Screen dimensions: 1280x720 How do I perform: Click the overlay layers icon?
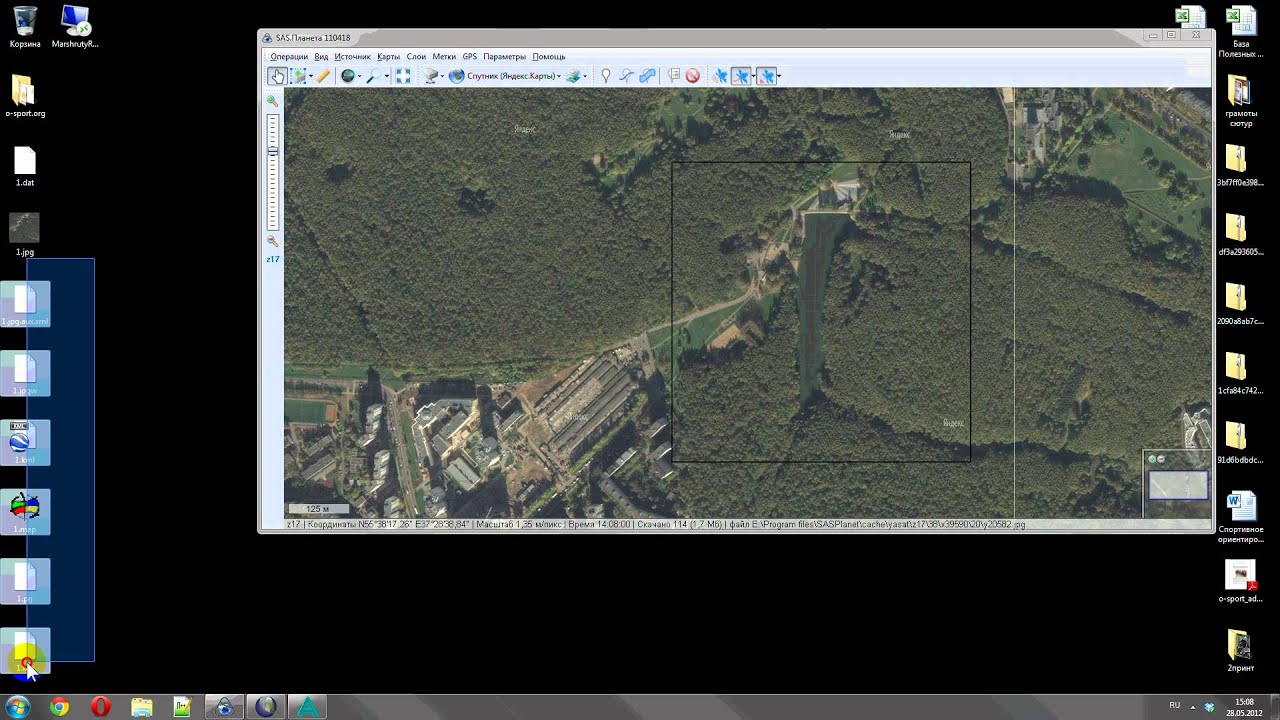point(573,76)
